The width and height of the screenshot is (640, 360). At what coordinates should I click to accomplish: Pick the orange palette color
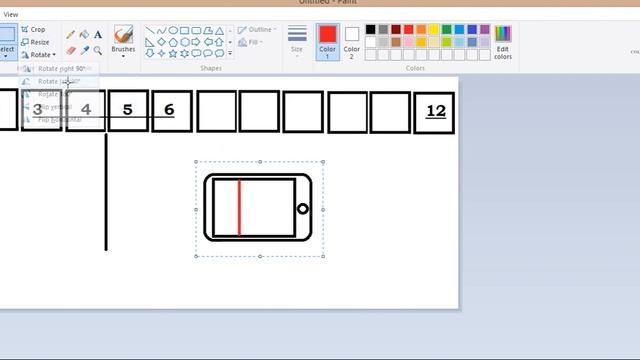(421, 29)
